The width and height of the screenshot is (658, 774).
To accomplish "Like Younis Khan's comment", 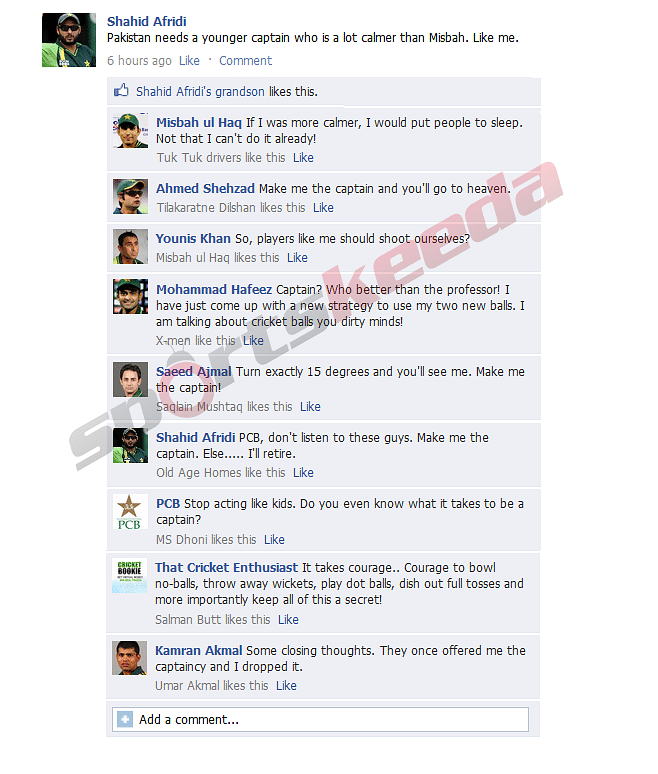I will click(x=297, y=258).
